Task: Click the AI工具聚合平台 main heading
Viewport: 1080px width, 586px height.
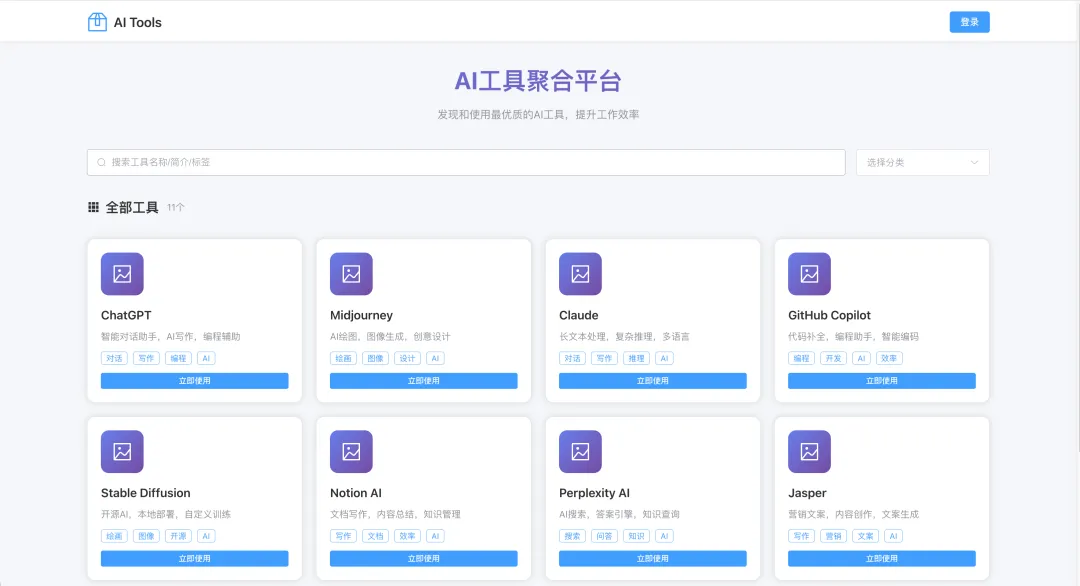Action: [x=538, y=81]
